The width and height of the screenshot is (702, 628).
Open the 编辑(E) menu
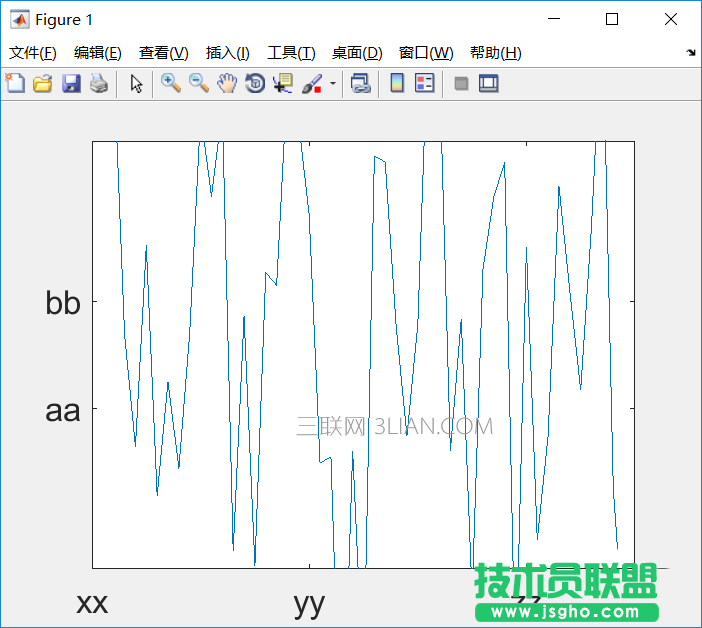pyautogui.click(x=98, y=53)
